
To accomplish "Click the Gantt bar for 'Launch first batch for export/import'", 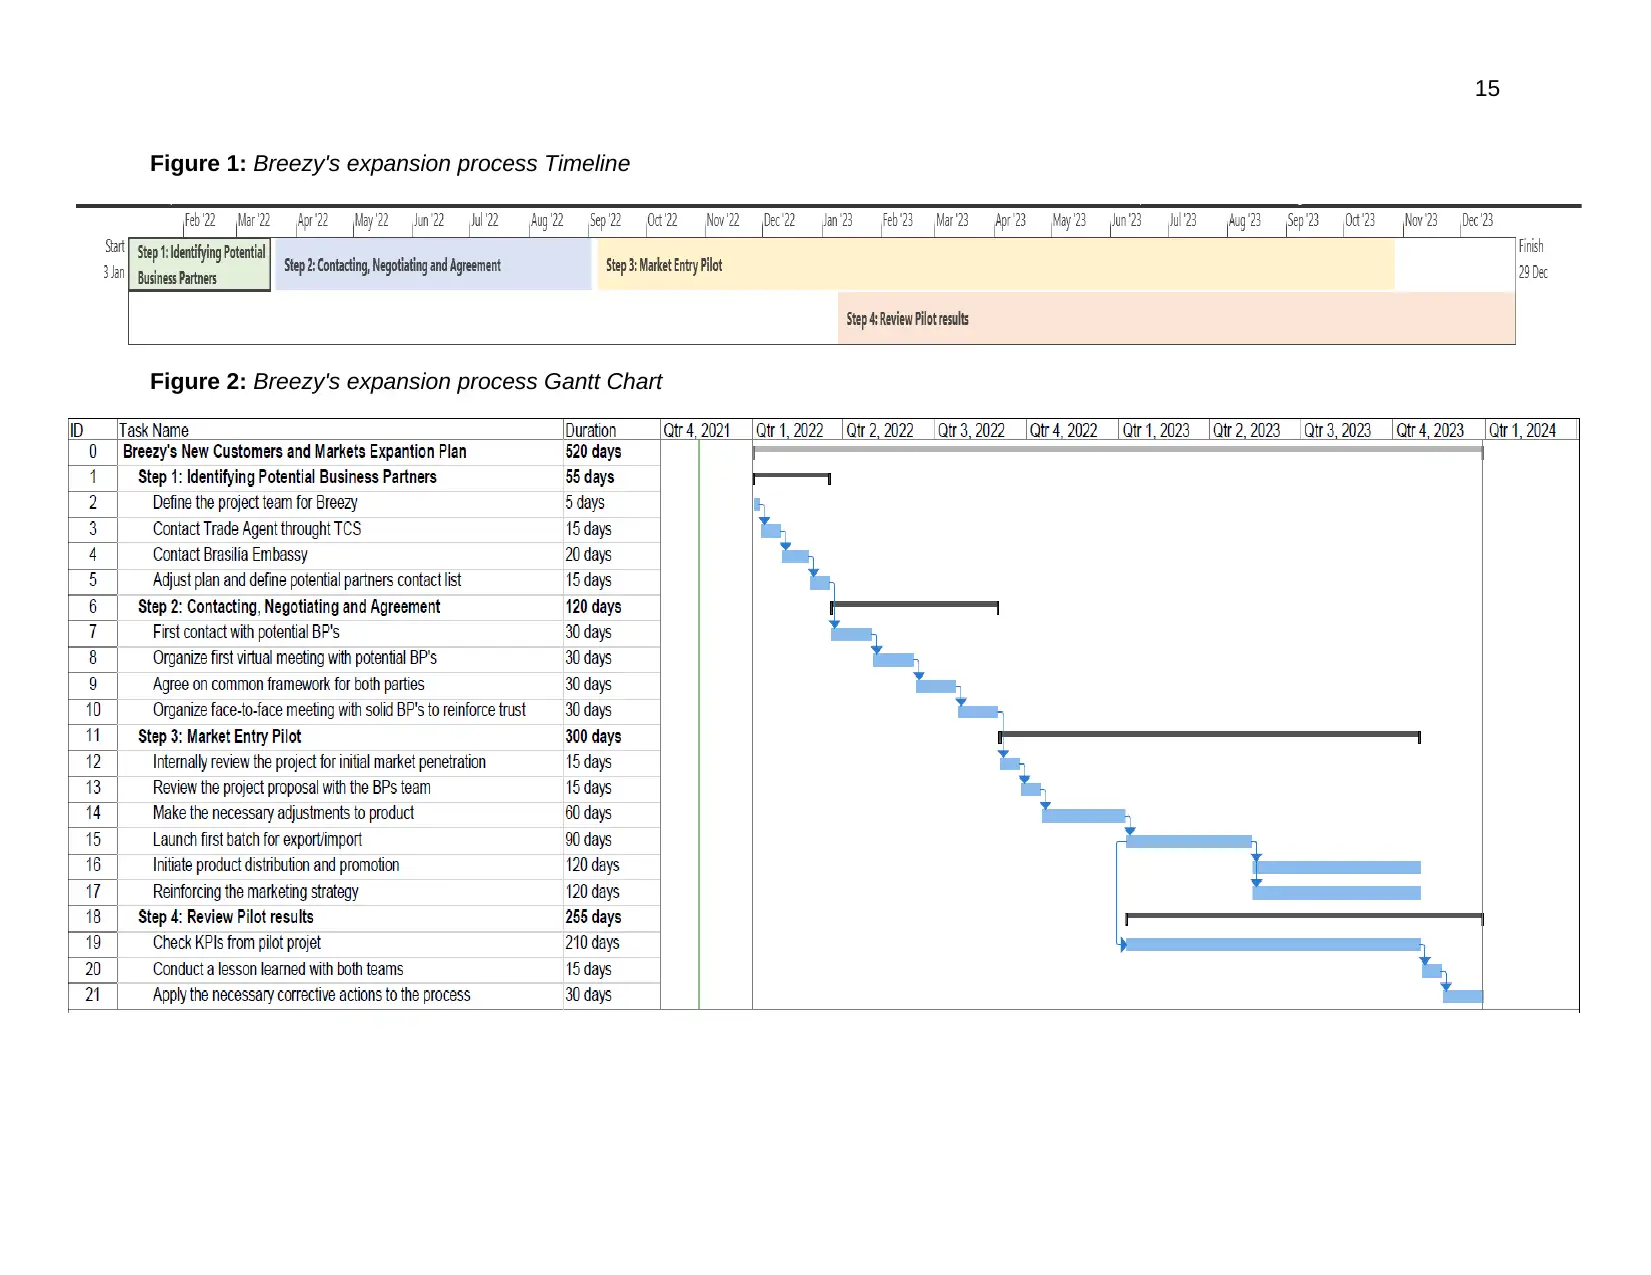I will click(1189, 842).
